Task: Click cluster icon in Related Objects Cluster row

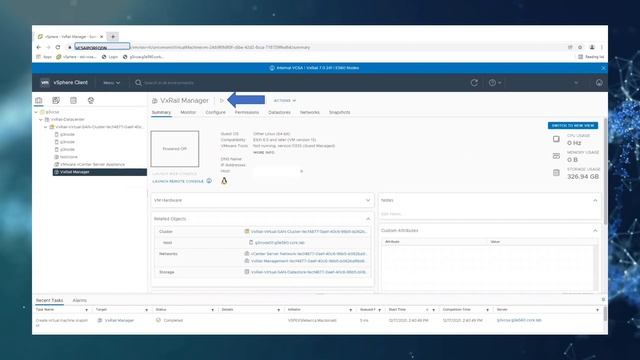Action: [247, 231]
